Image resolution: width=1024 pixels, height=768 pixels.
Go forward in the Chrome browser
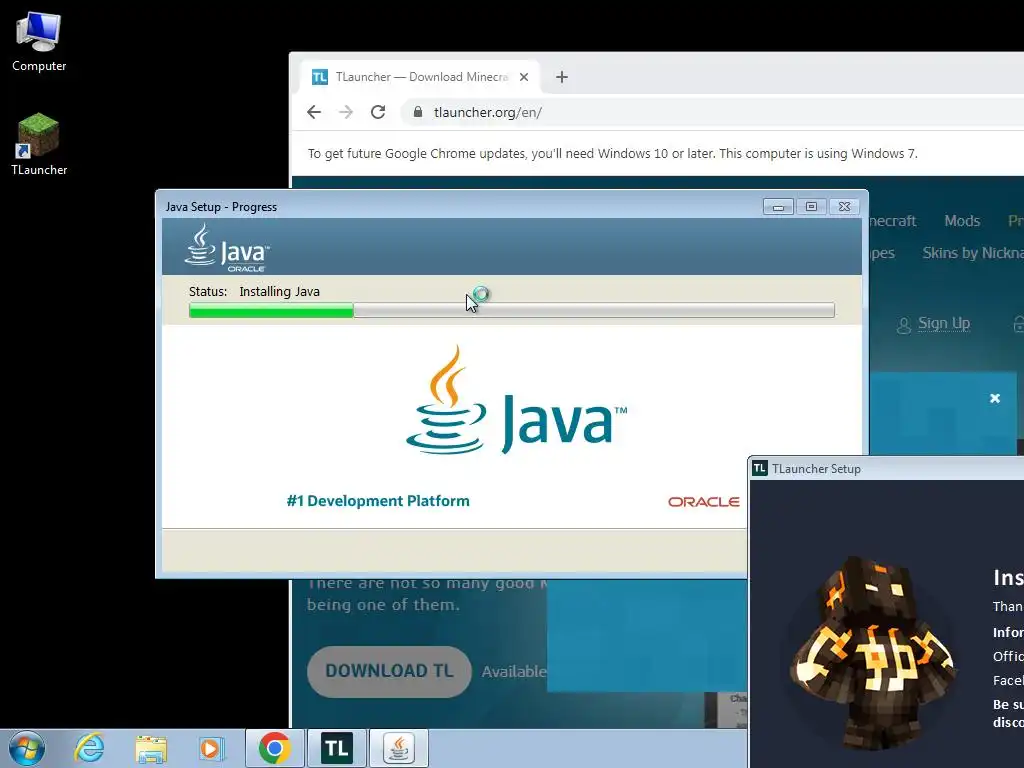(x=346, y=112)
